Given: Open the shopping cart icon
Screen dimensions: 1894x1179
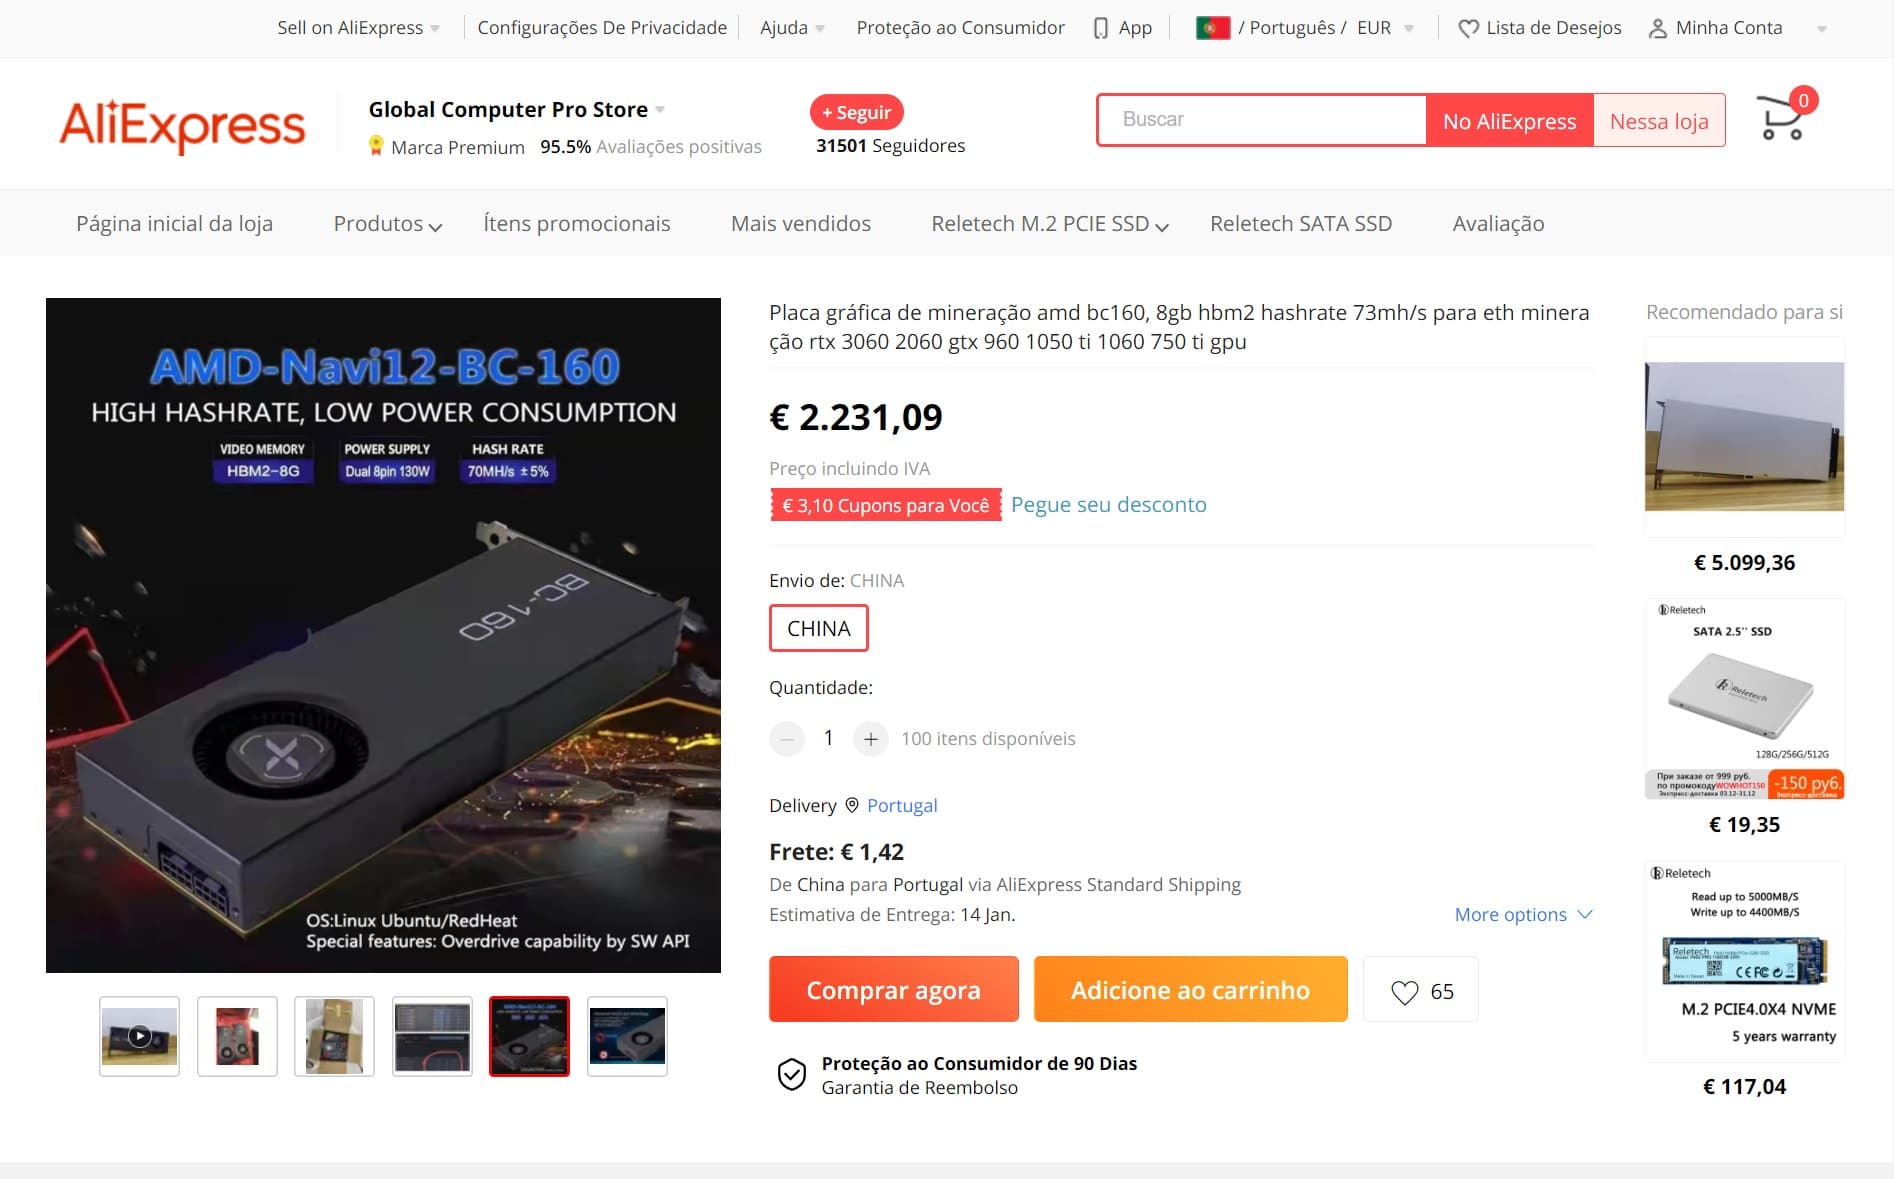Looking at the screenshot, I should coord(1781,119).
